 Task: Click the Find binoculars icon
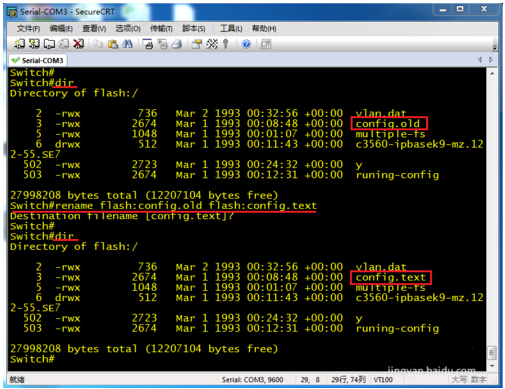(x=127, y=44)
